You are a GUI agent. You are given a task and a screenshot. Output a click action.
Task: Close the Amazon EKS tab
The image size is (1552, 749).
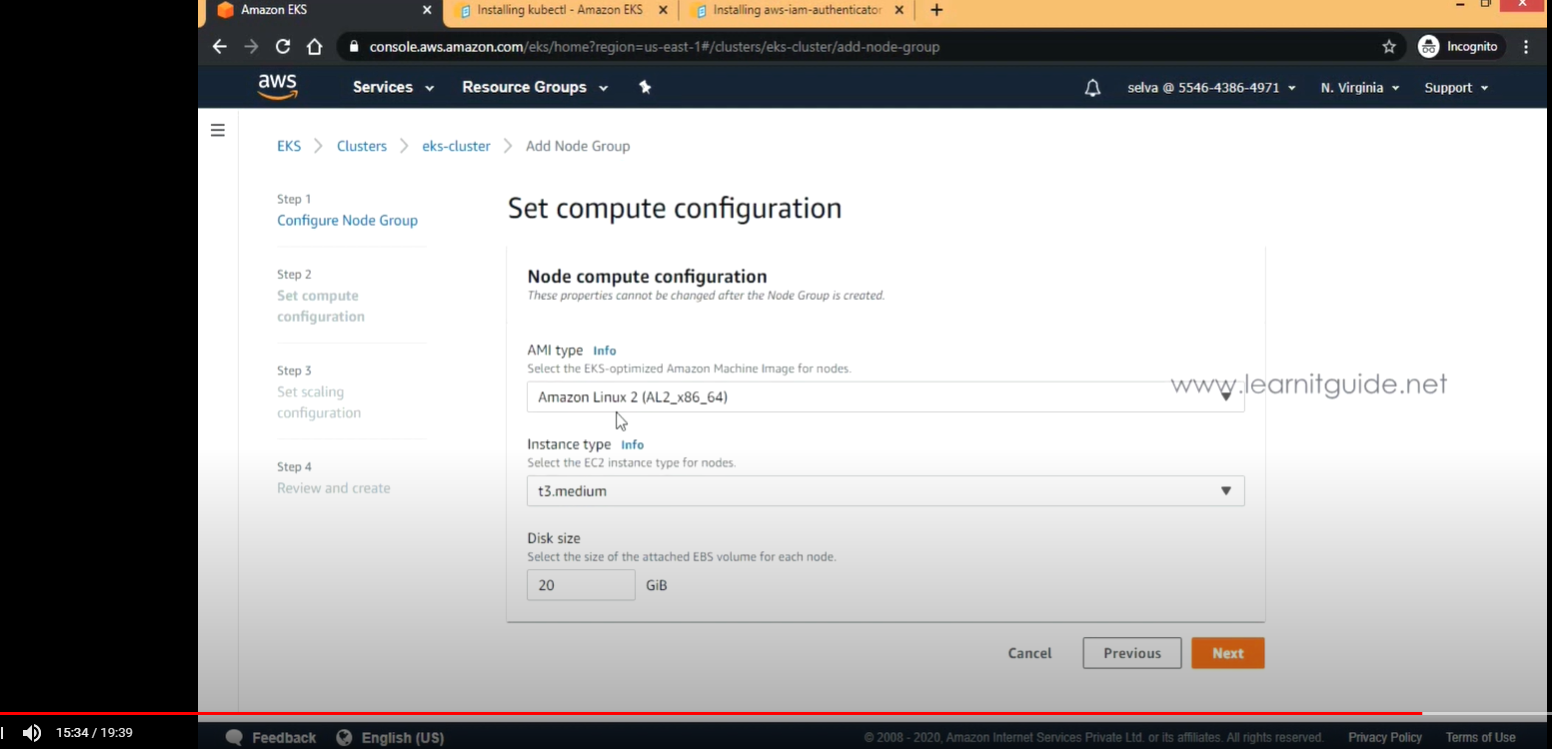pyautogui.click(x=427, y=10)
